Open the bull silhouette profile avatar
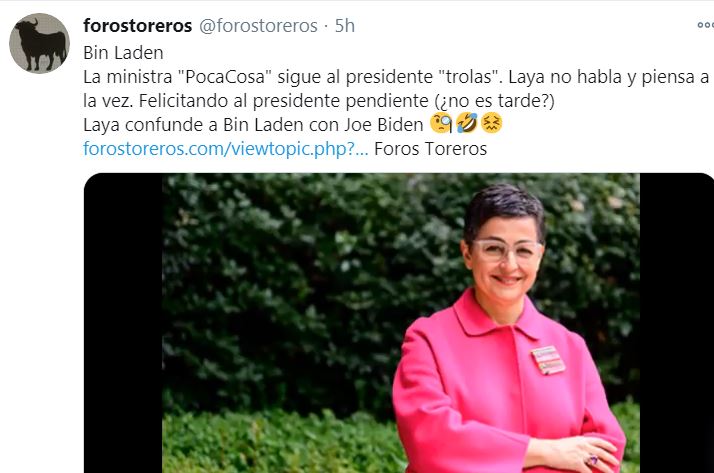The image size is (714, 473). pos(40,44)
